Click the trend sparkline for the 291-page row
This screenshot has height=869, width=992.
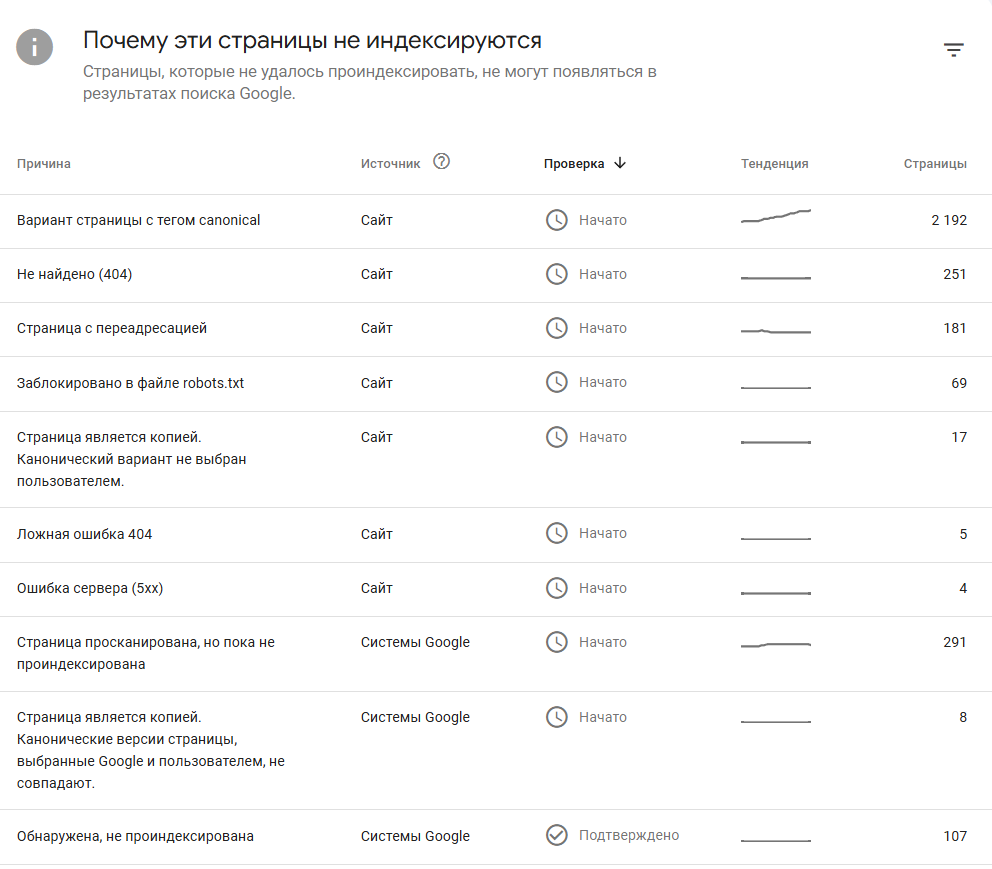tap(776, 645)
